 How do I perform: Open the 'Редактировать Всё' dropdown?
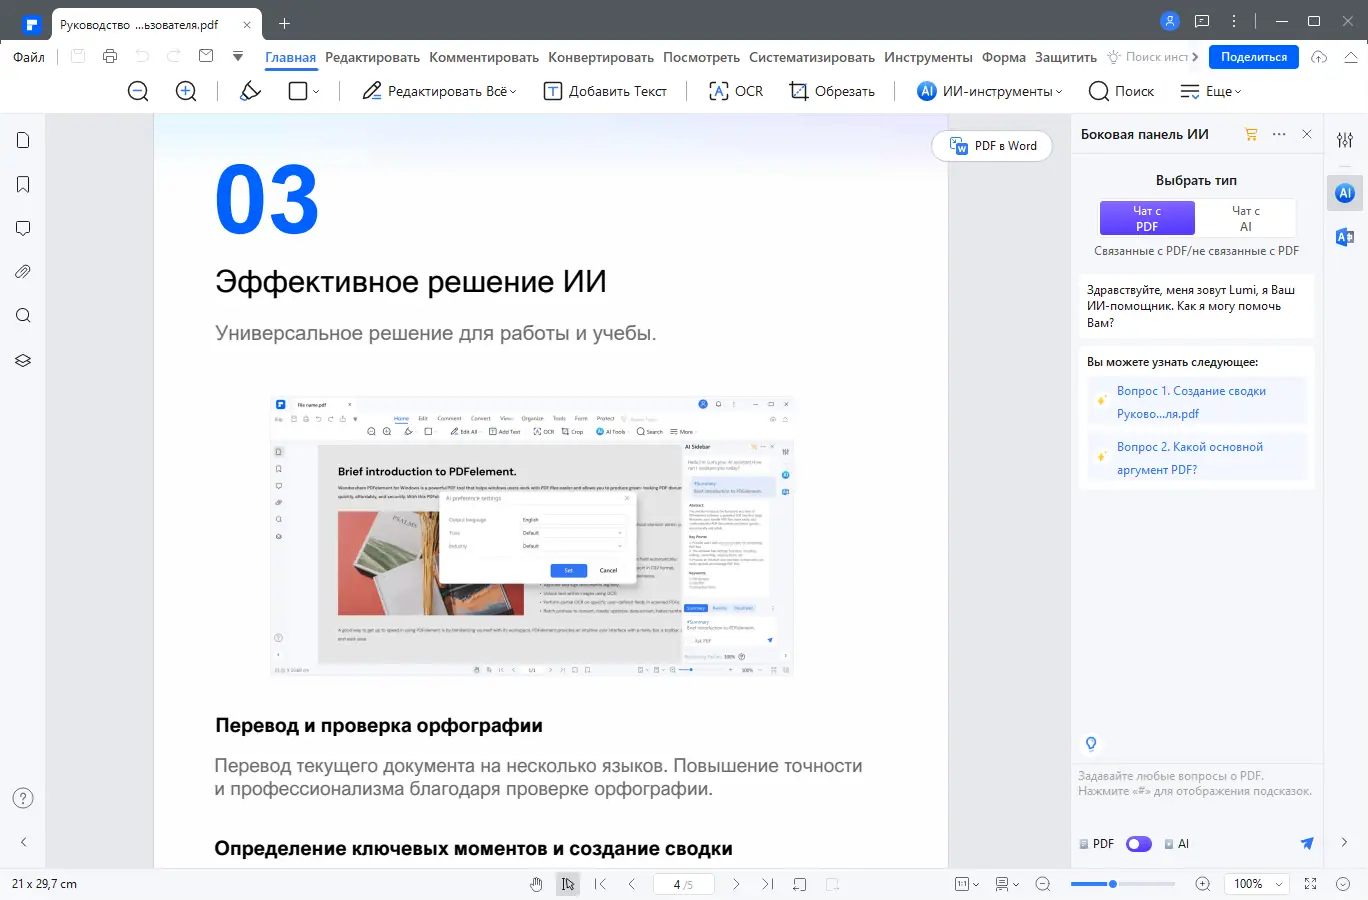(x=438, y=91)
